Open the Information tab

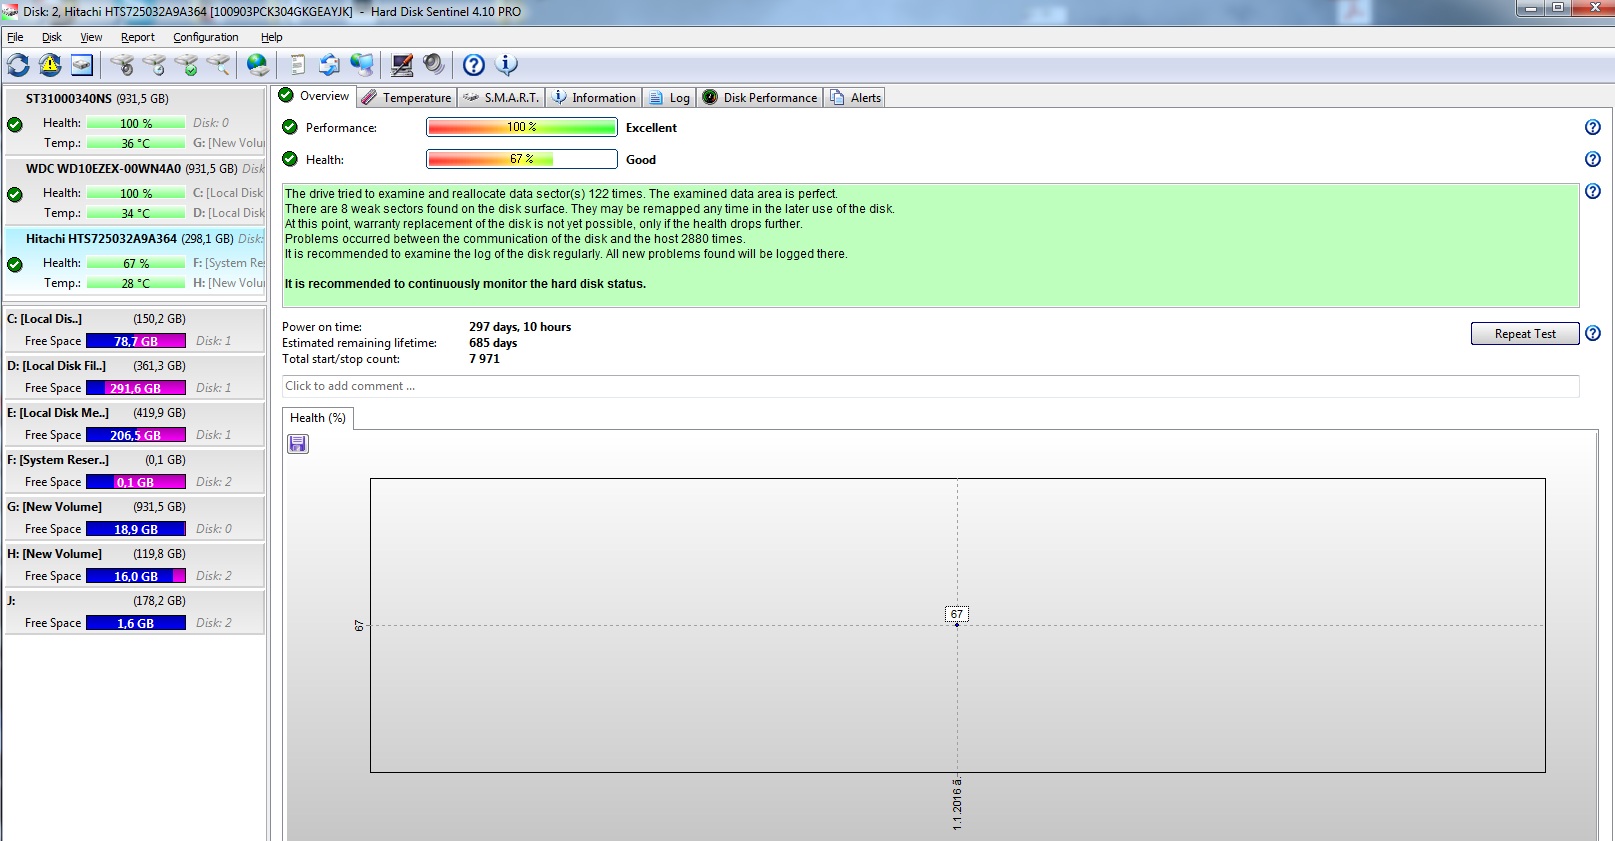[594, 97]
